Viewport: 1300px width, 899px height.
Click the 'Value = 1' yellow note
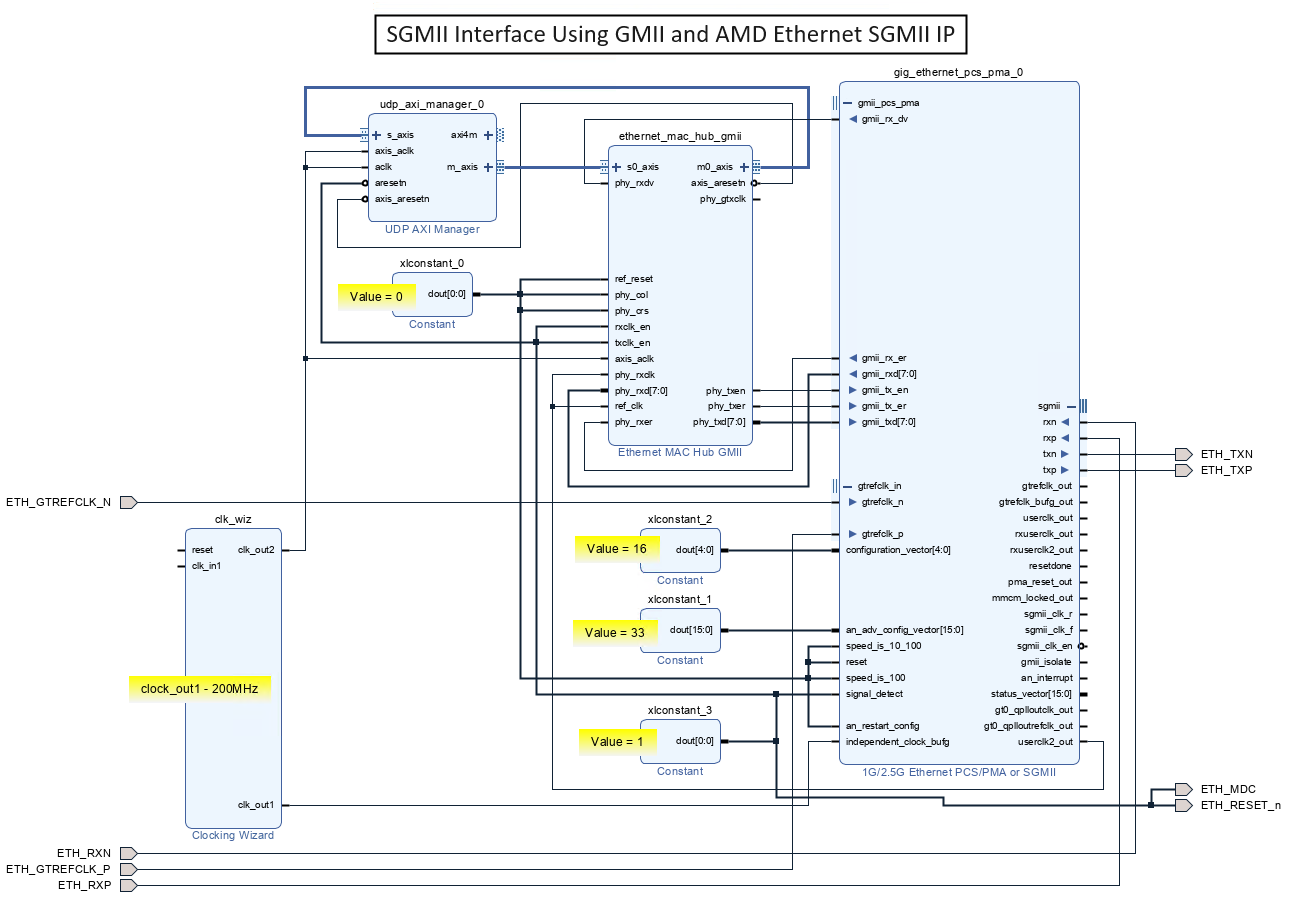619,741
